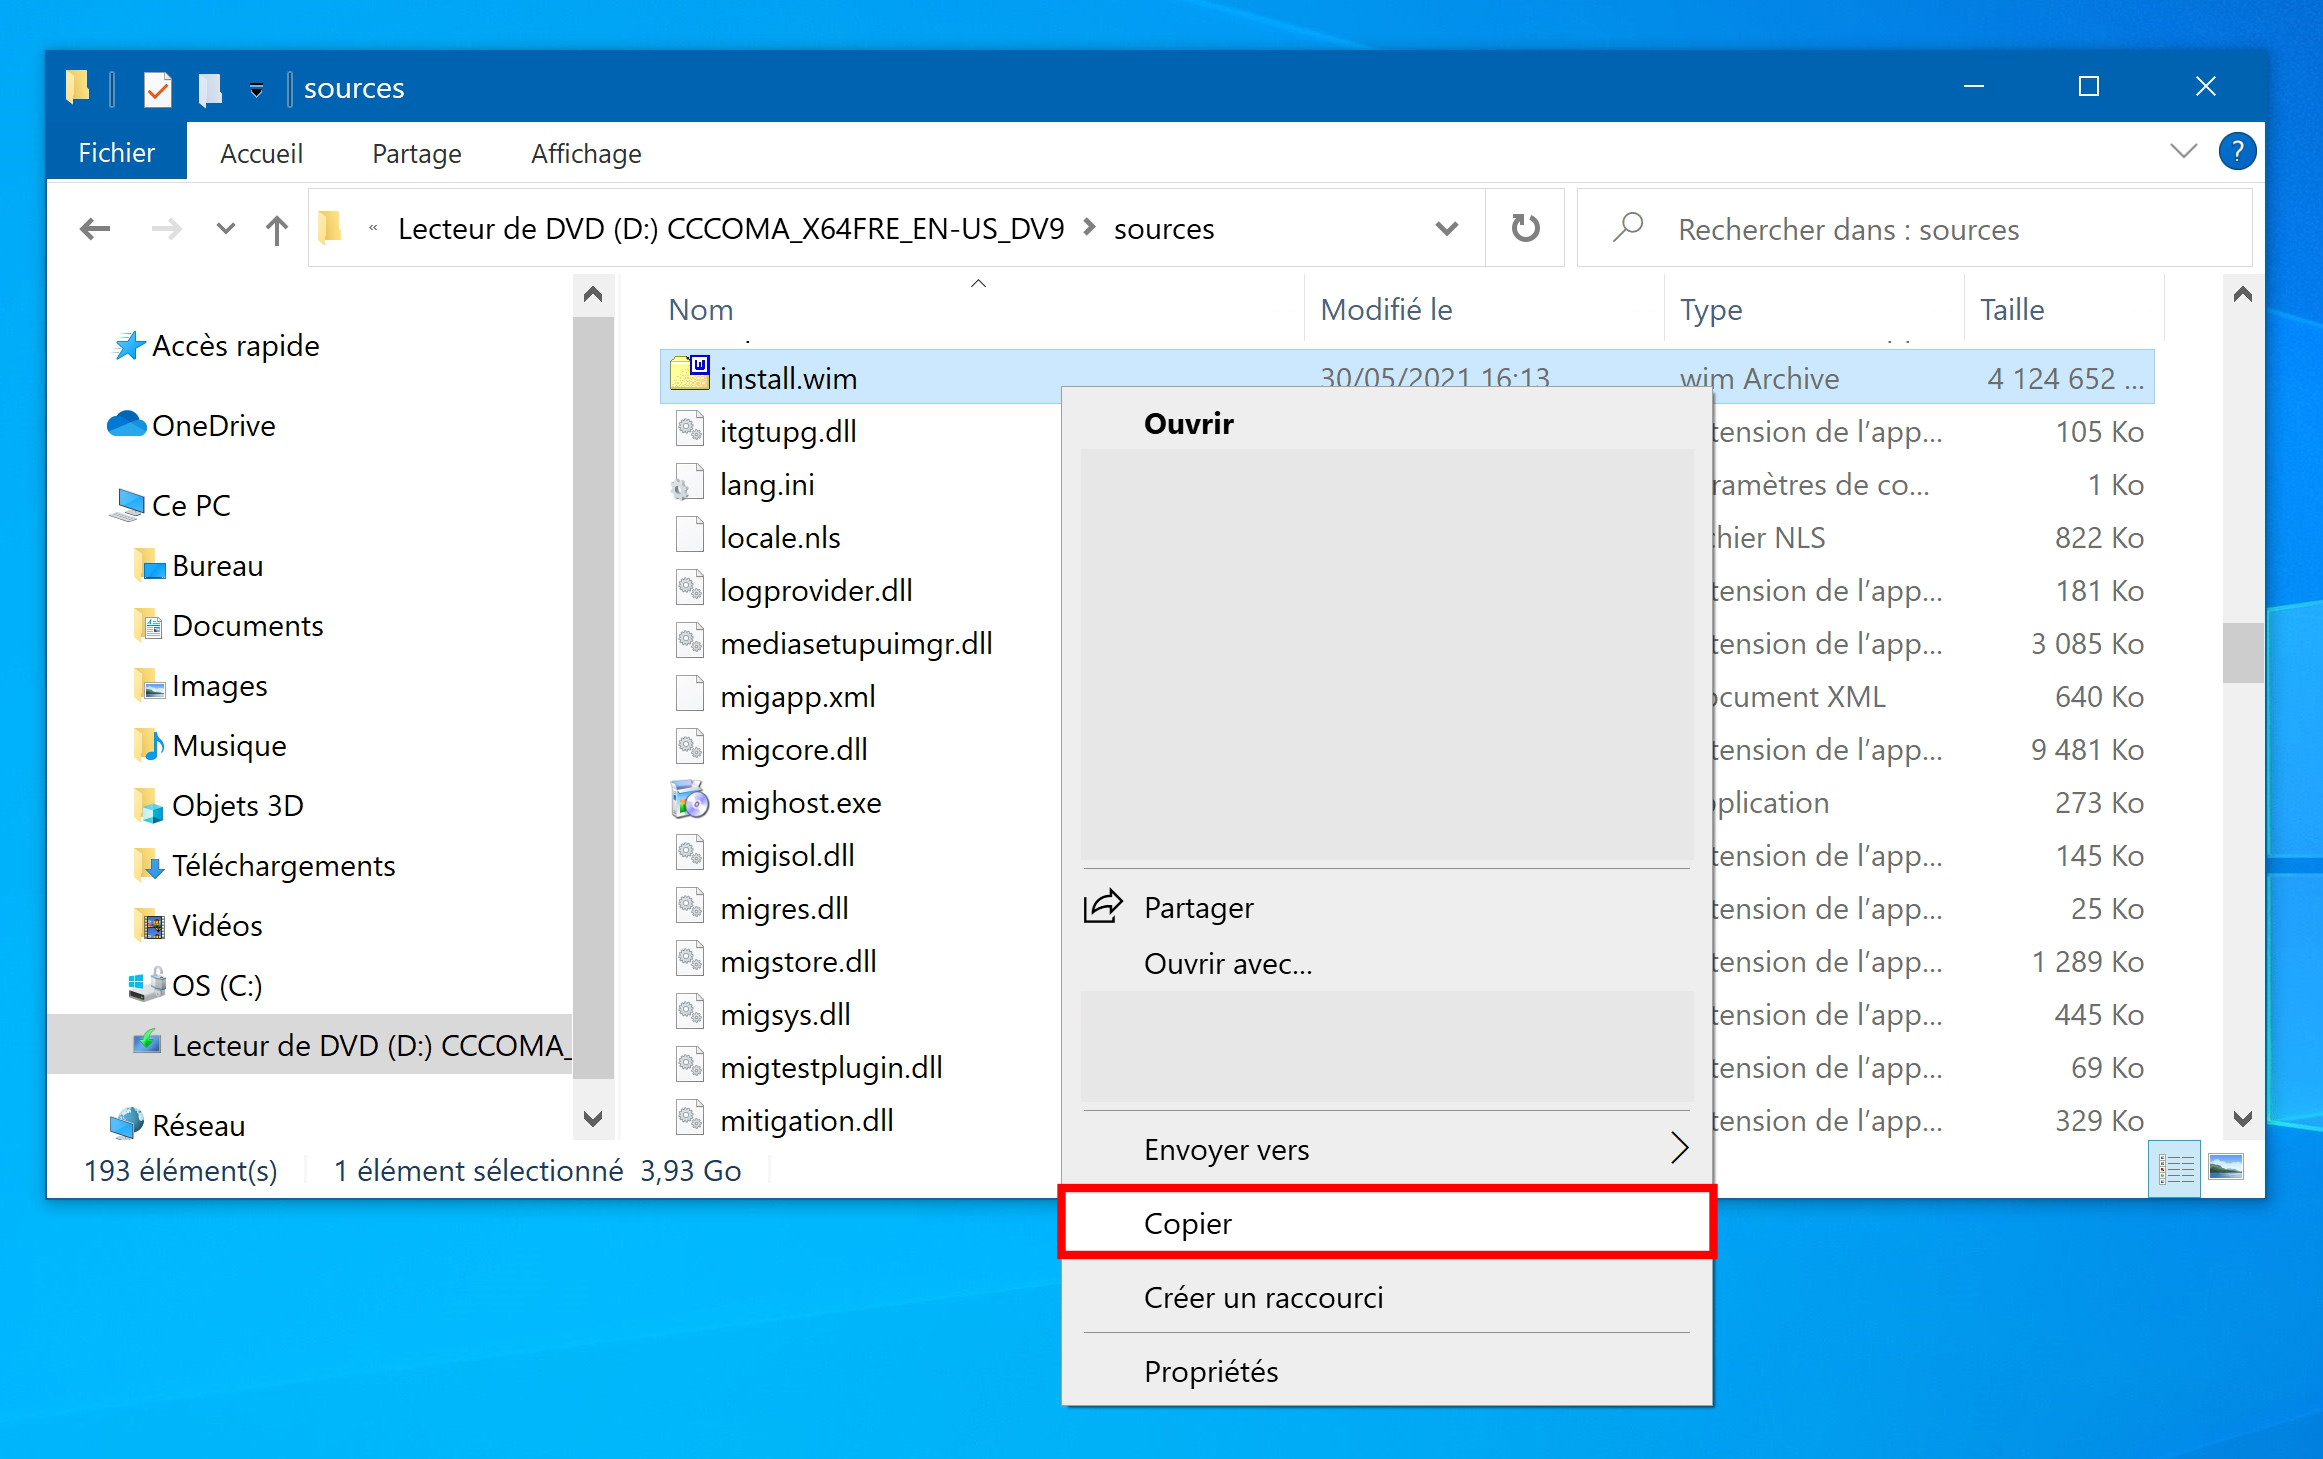
Task: Select the itgtupg.dll file icon
Action: (690, 428)
